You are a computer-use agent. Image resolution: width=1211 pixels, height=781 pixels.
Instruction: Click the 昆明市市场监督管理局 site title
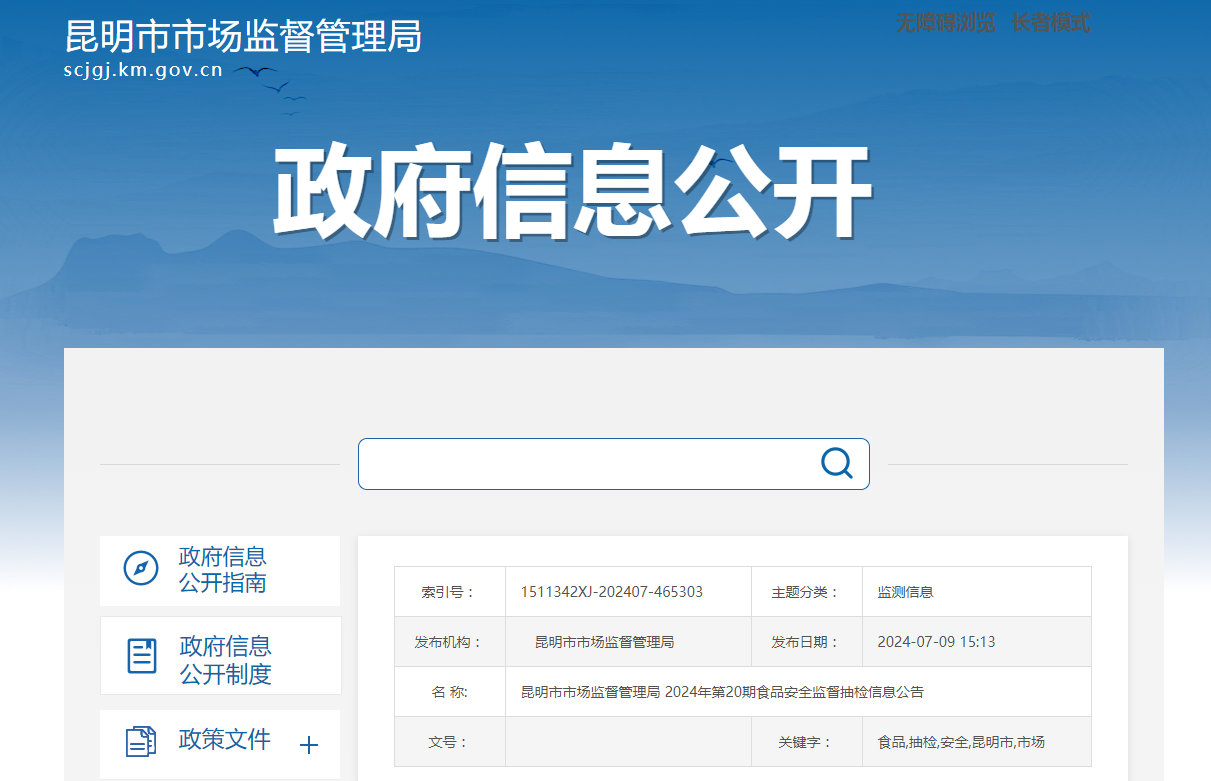point(243,36)
